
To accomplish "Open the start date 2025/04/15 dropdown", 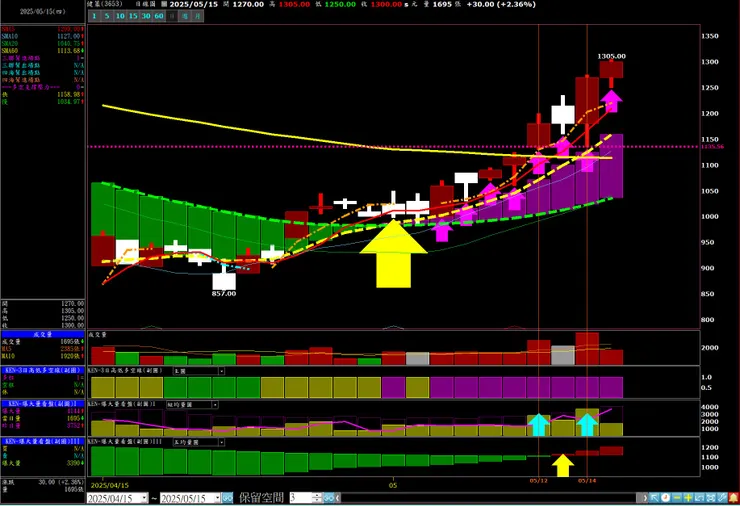I will (144, 498).
